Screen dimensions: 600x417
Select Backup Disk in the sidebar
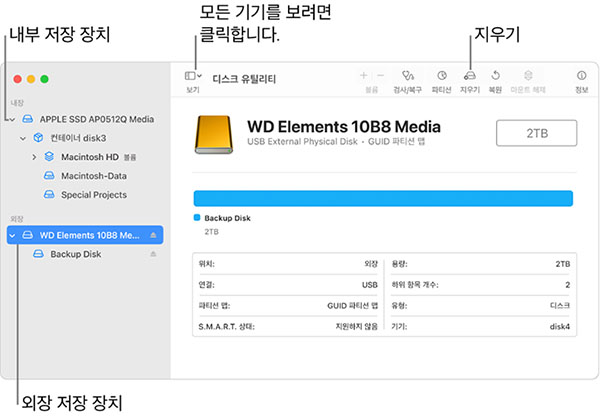tap(75, 254)
